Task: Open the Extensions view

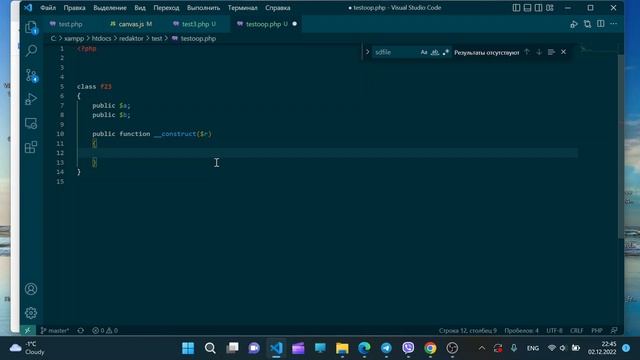Action: pyautogui.click(x=31, y=147)
